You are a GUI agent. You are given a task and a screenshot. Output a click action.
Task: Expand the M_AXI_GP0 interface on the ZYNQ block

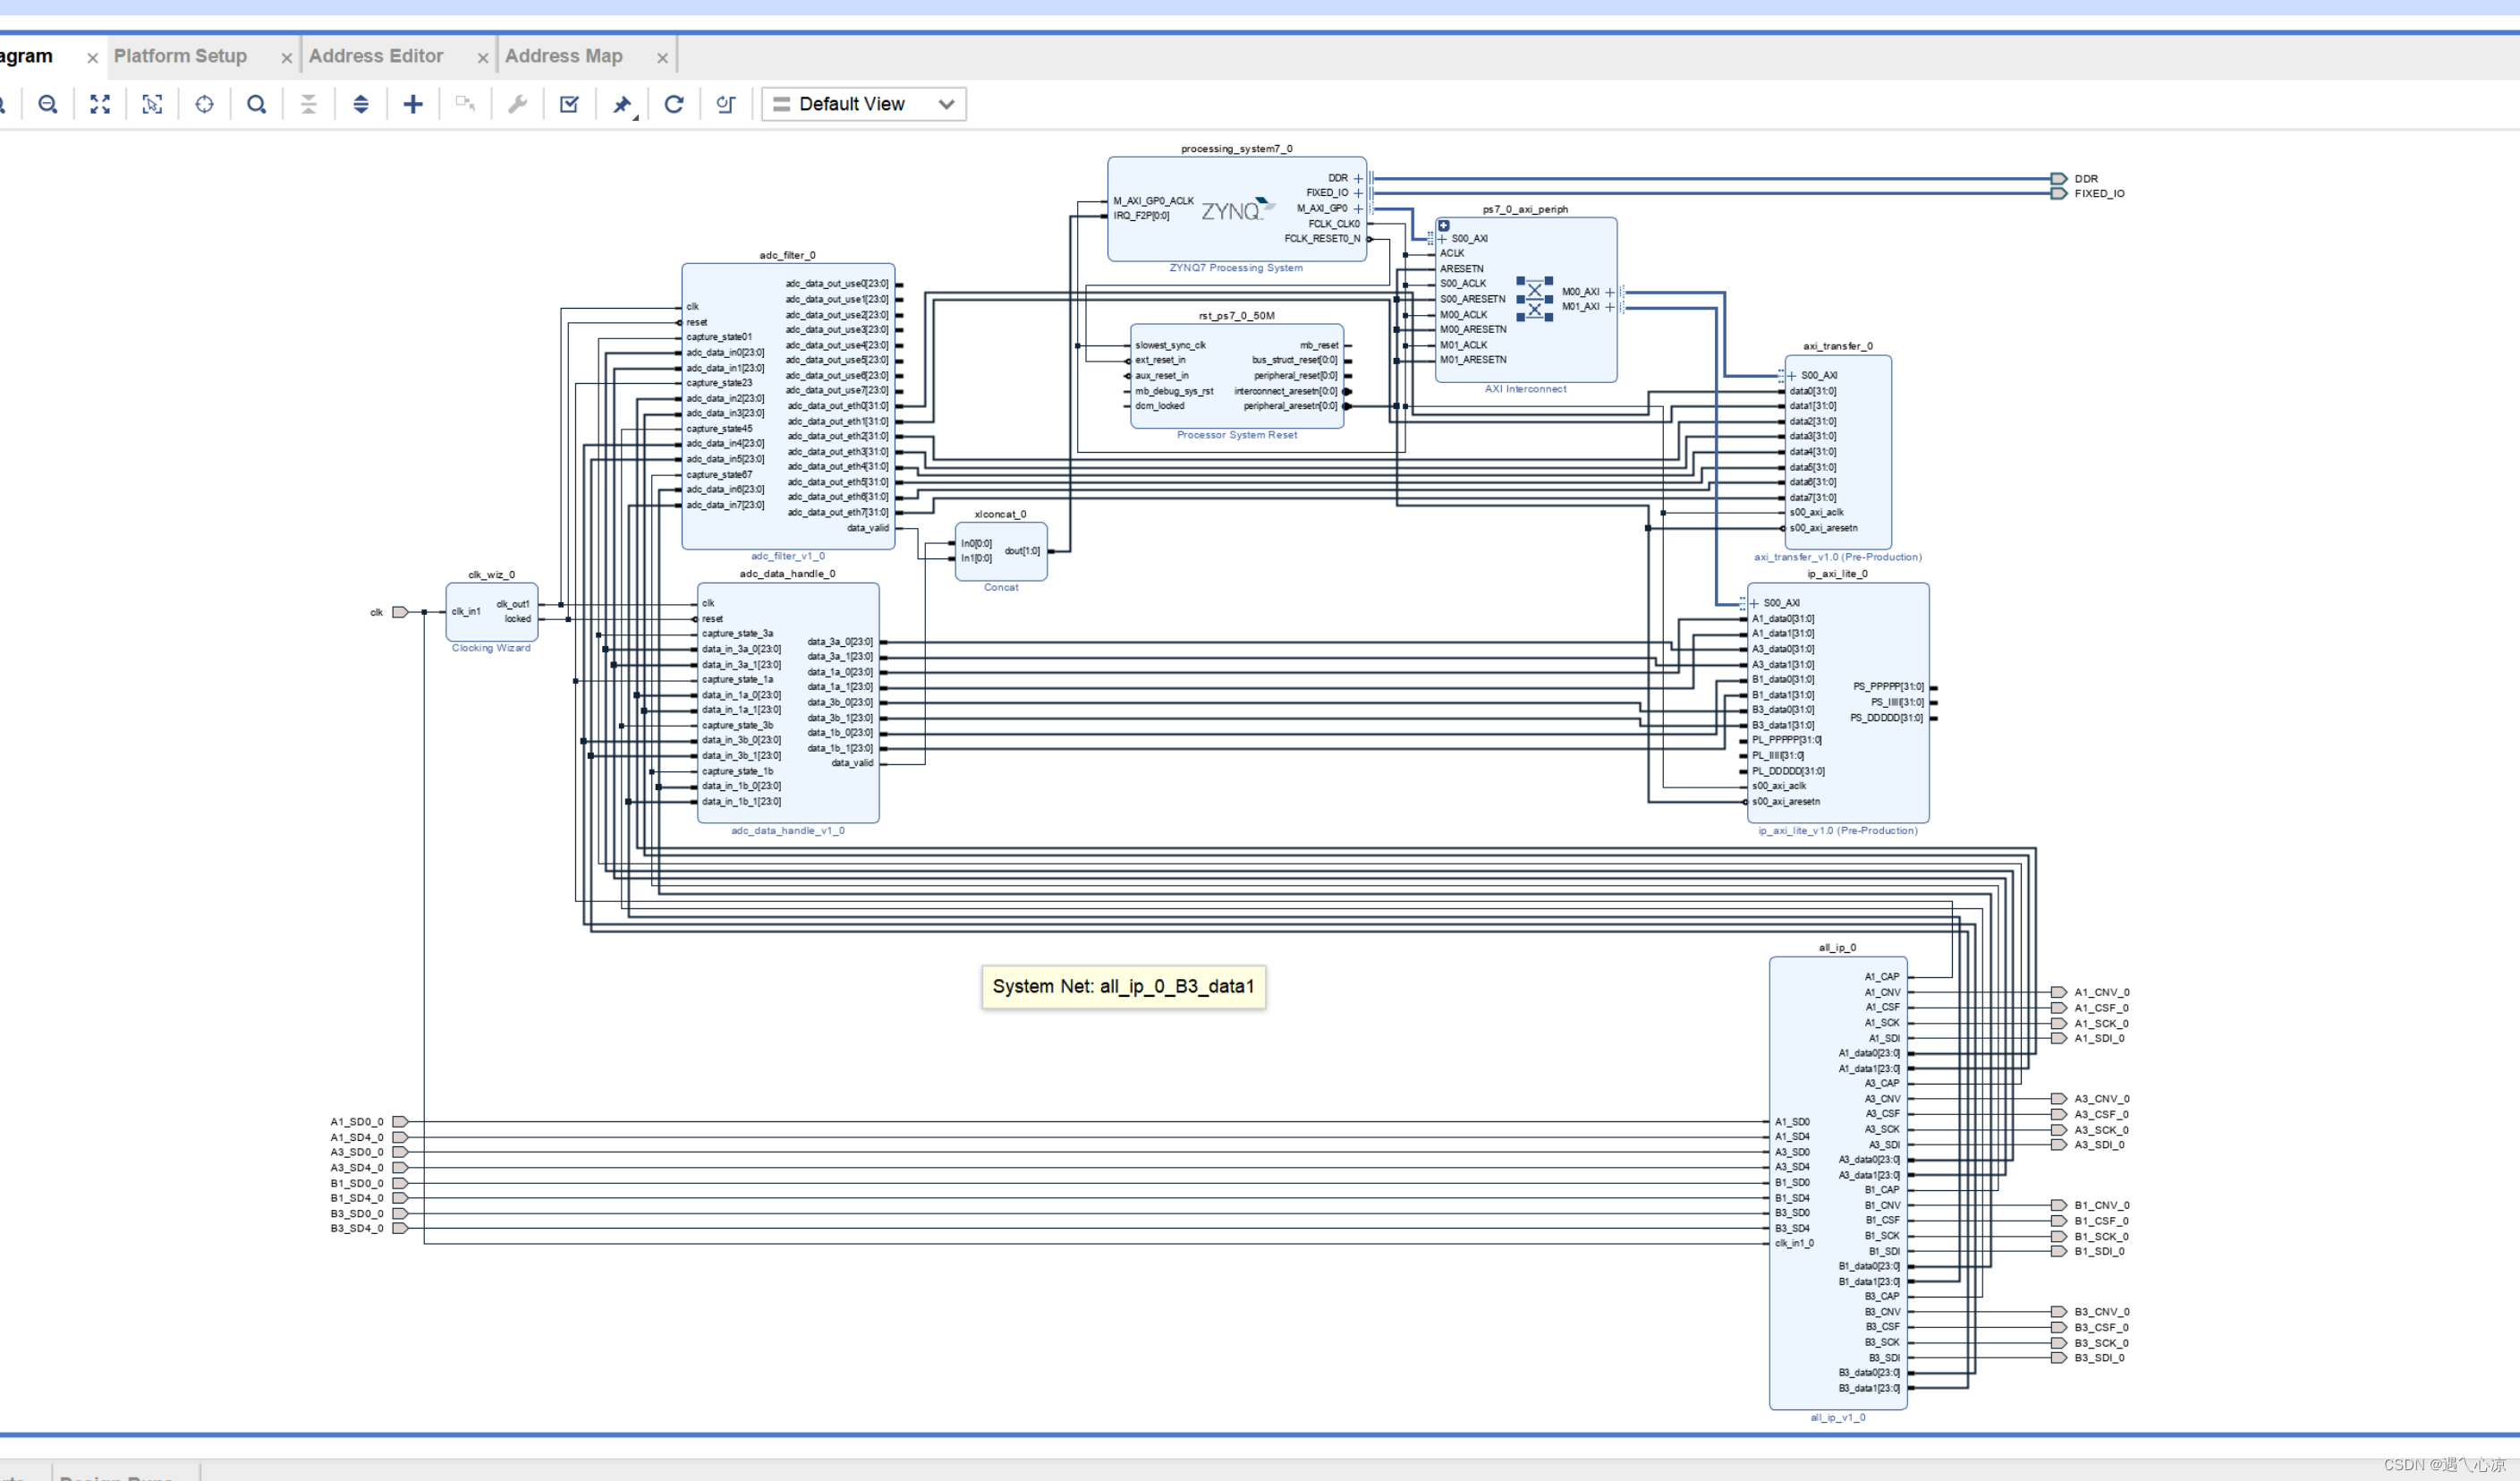pos(1358,209)
